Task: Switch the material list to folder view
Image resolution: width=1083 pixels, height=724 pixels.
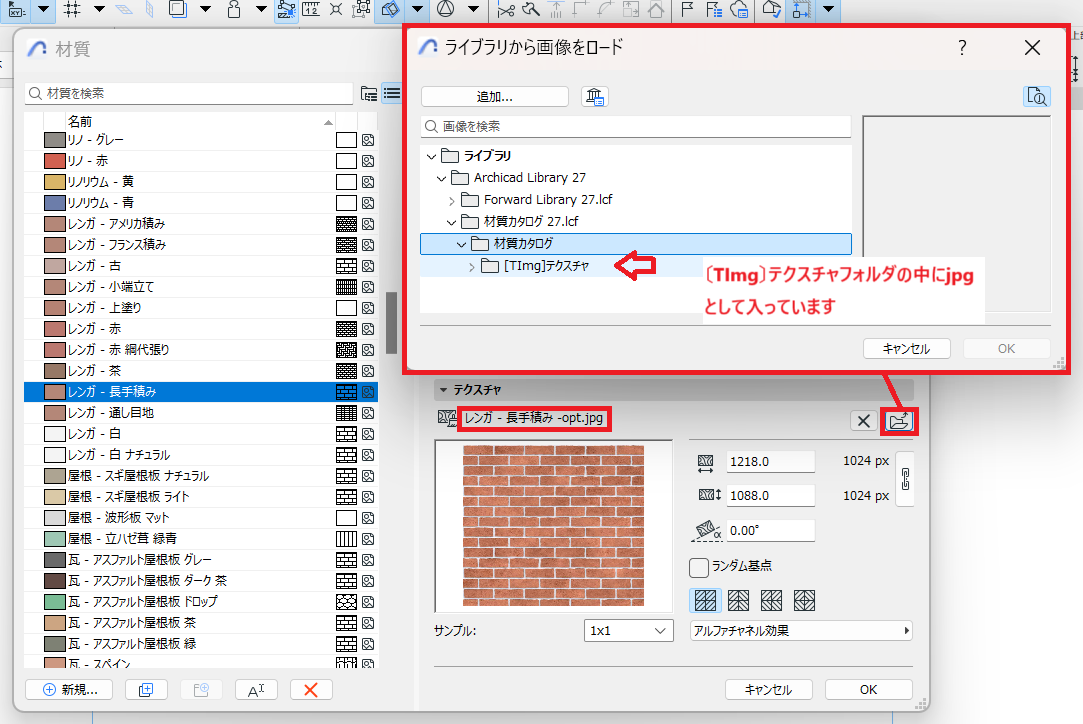Action: click(369, 93)
